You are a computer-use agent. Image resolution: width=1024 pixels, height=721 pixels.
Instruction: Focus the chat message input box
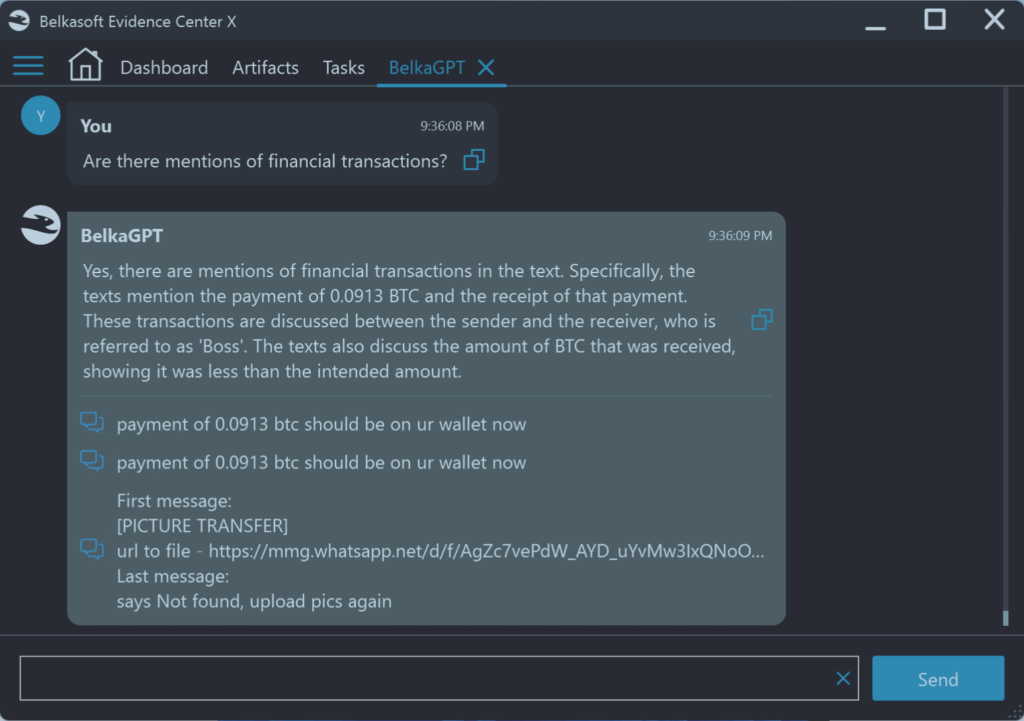point(425,679)
